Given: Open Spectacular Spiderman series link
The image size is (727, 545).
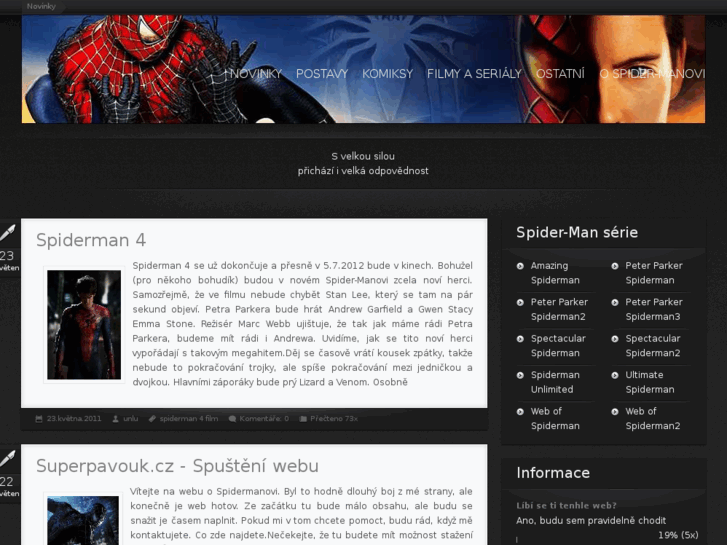Looking at the screenshot, I should (558, 346).
